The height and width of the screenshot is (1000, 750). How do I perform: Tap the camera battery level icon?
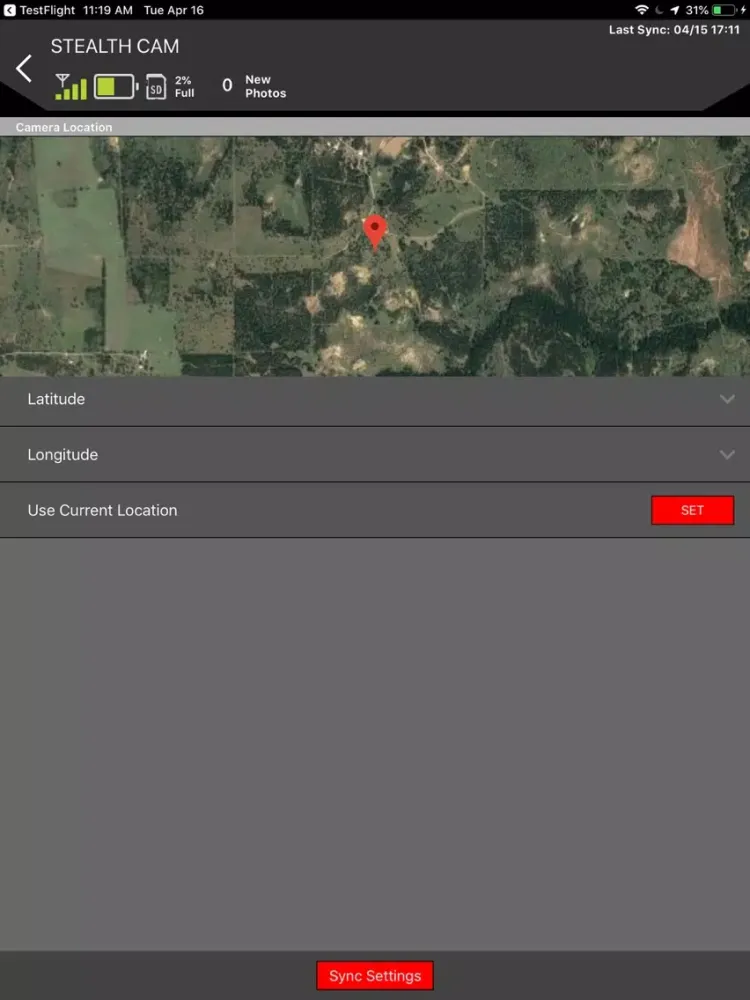point(116,87)
